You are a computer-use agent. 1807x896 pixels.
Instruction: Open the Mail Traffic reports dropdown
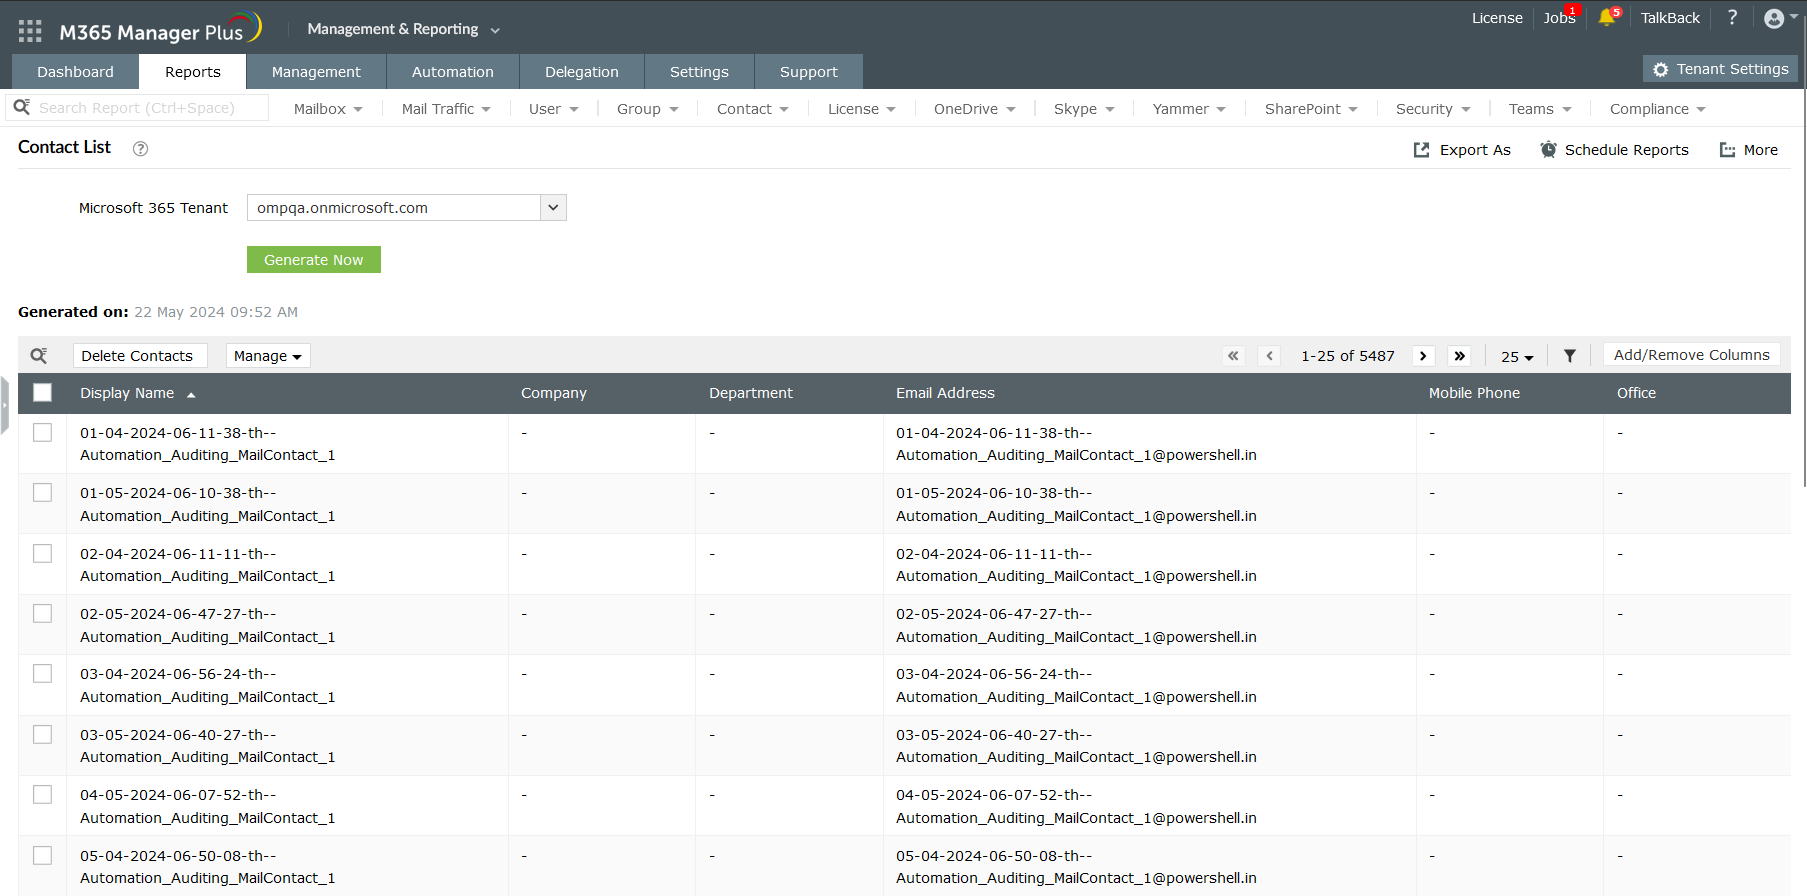[446, 109]
